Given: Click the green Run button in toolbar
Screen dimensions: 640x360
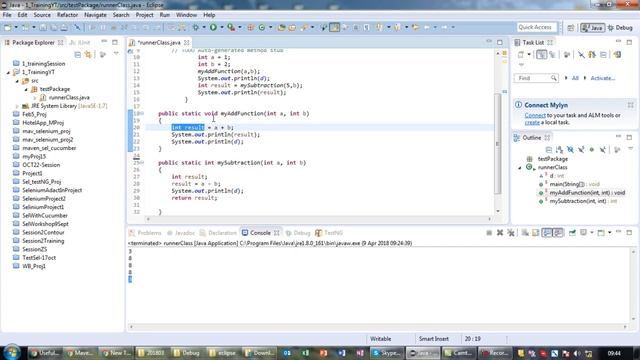Looking at the screenshot, I should click(213, 27).
